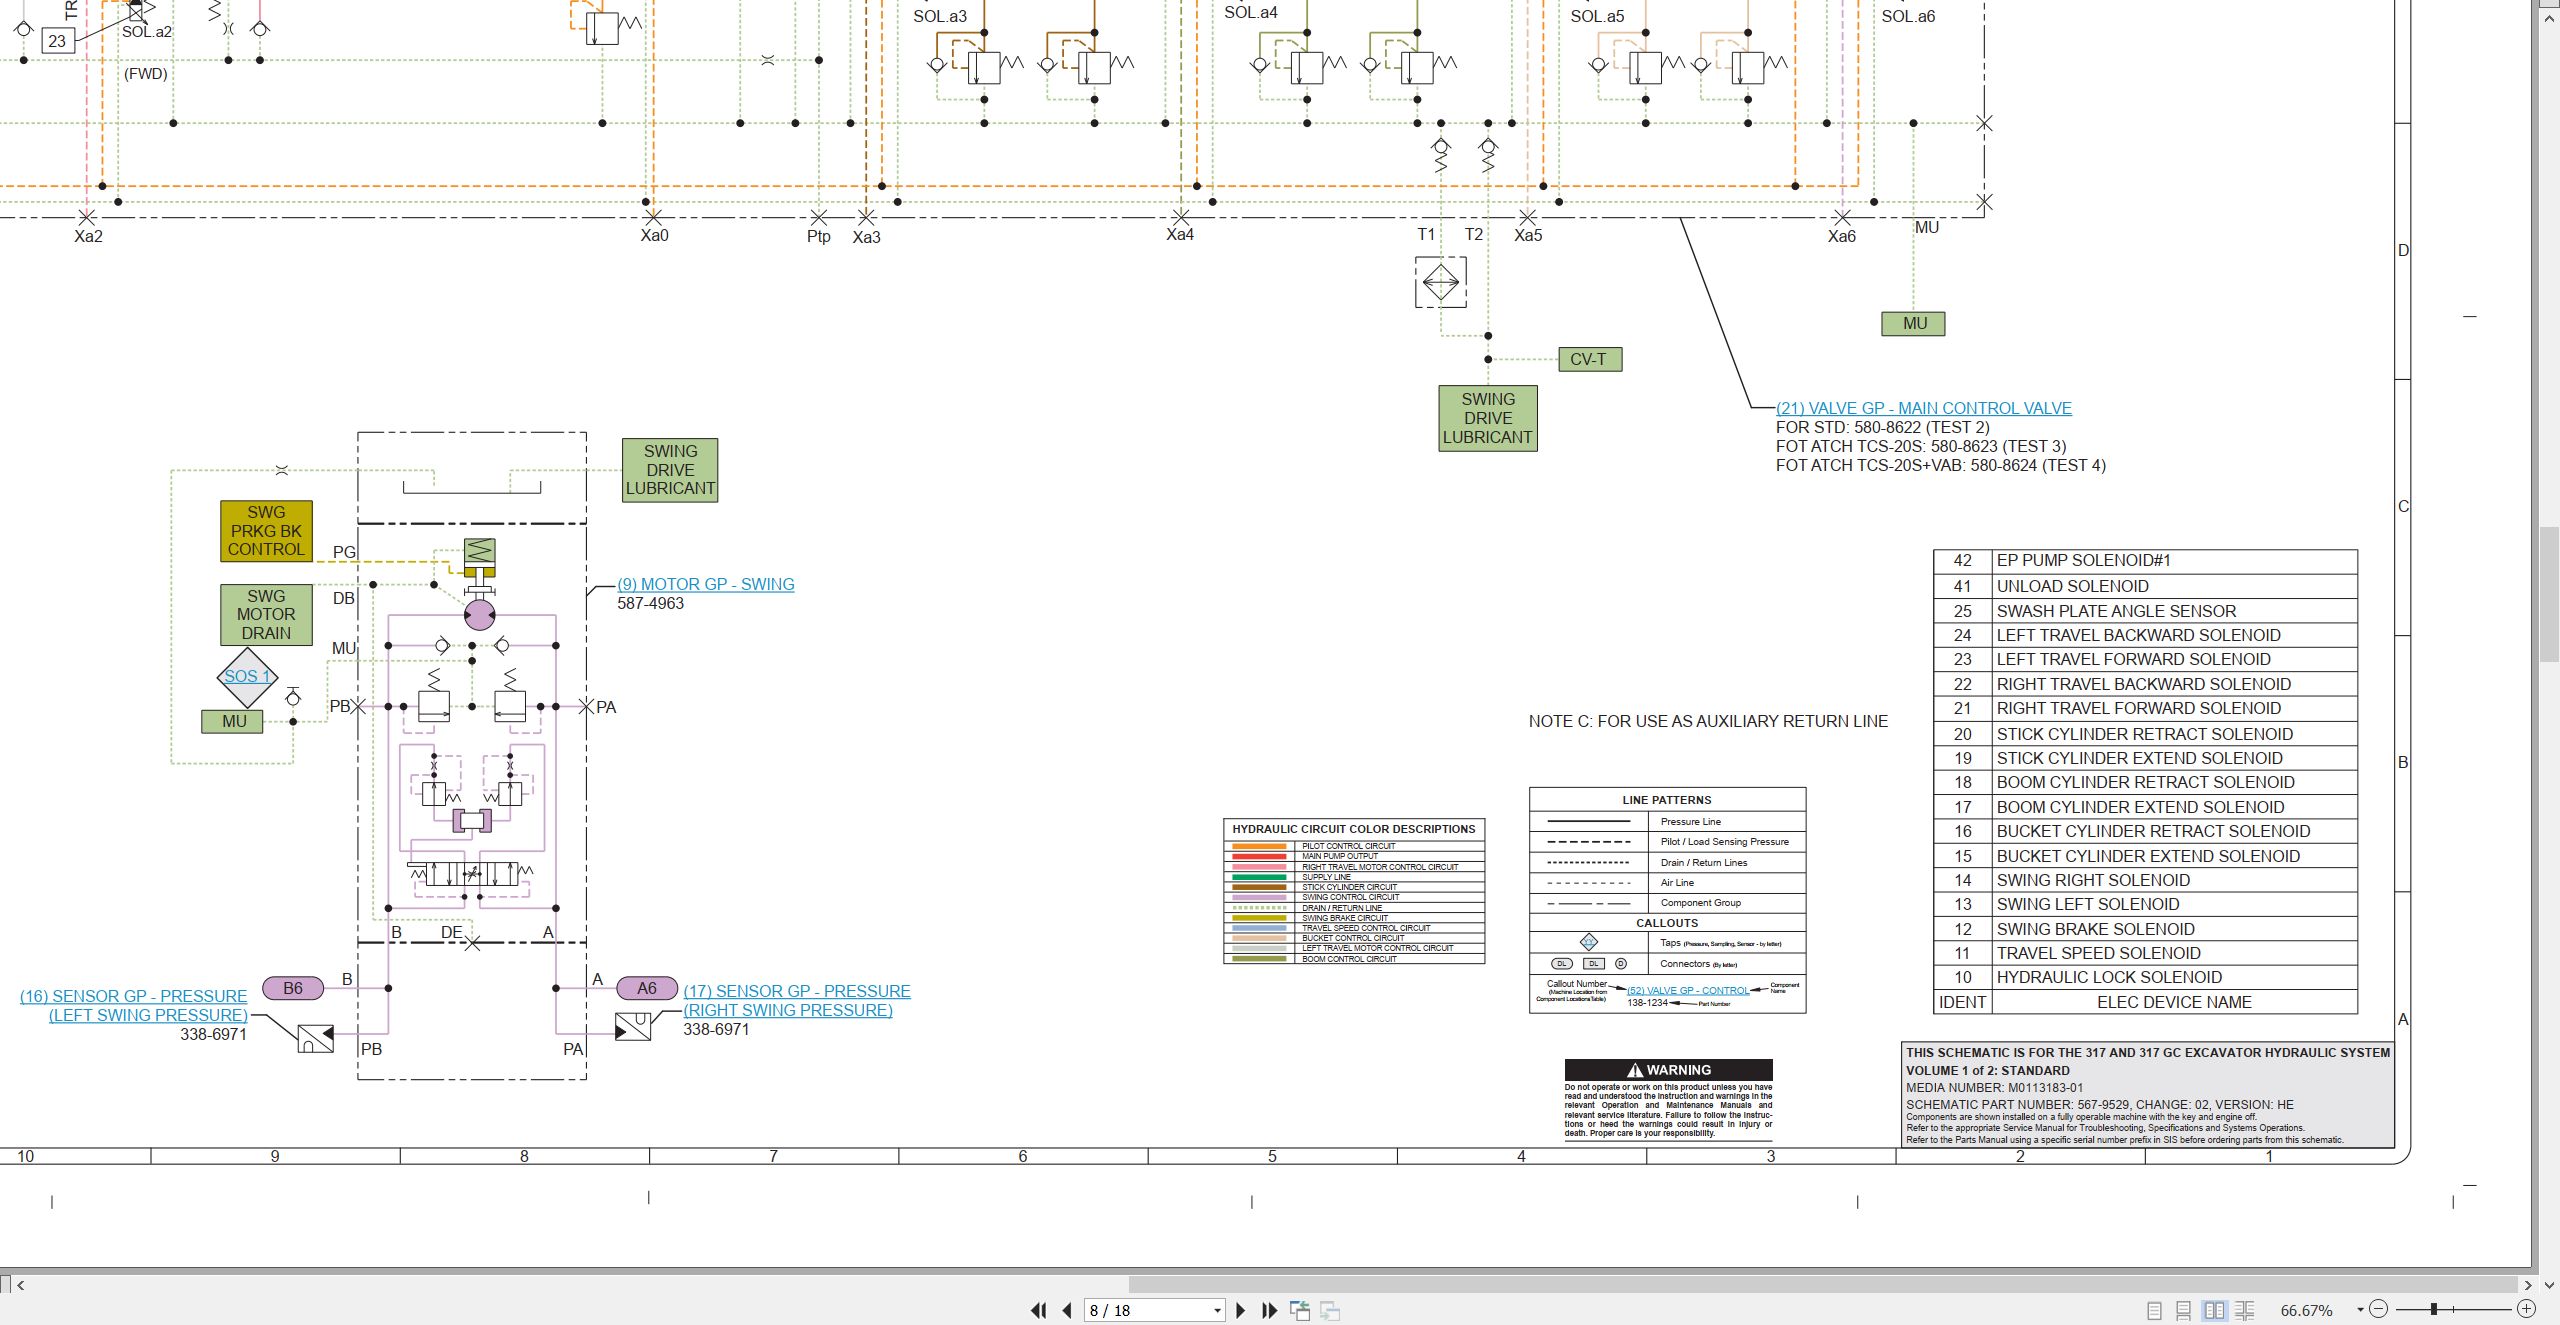Click the filter symbol below T1
Image resolution: width=2560 pixels, height=1325 pixels.
point(1441,282)
